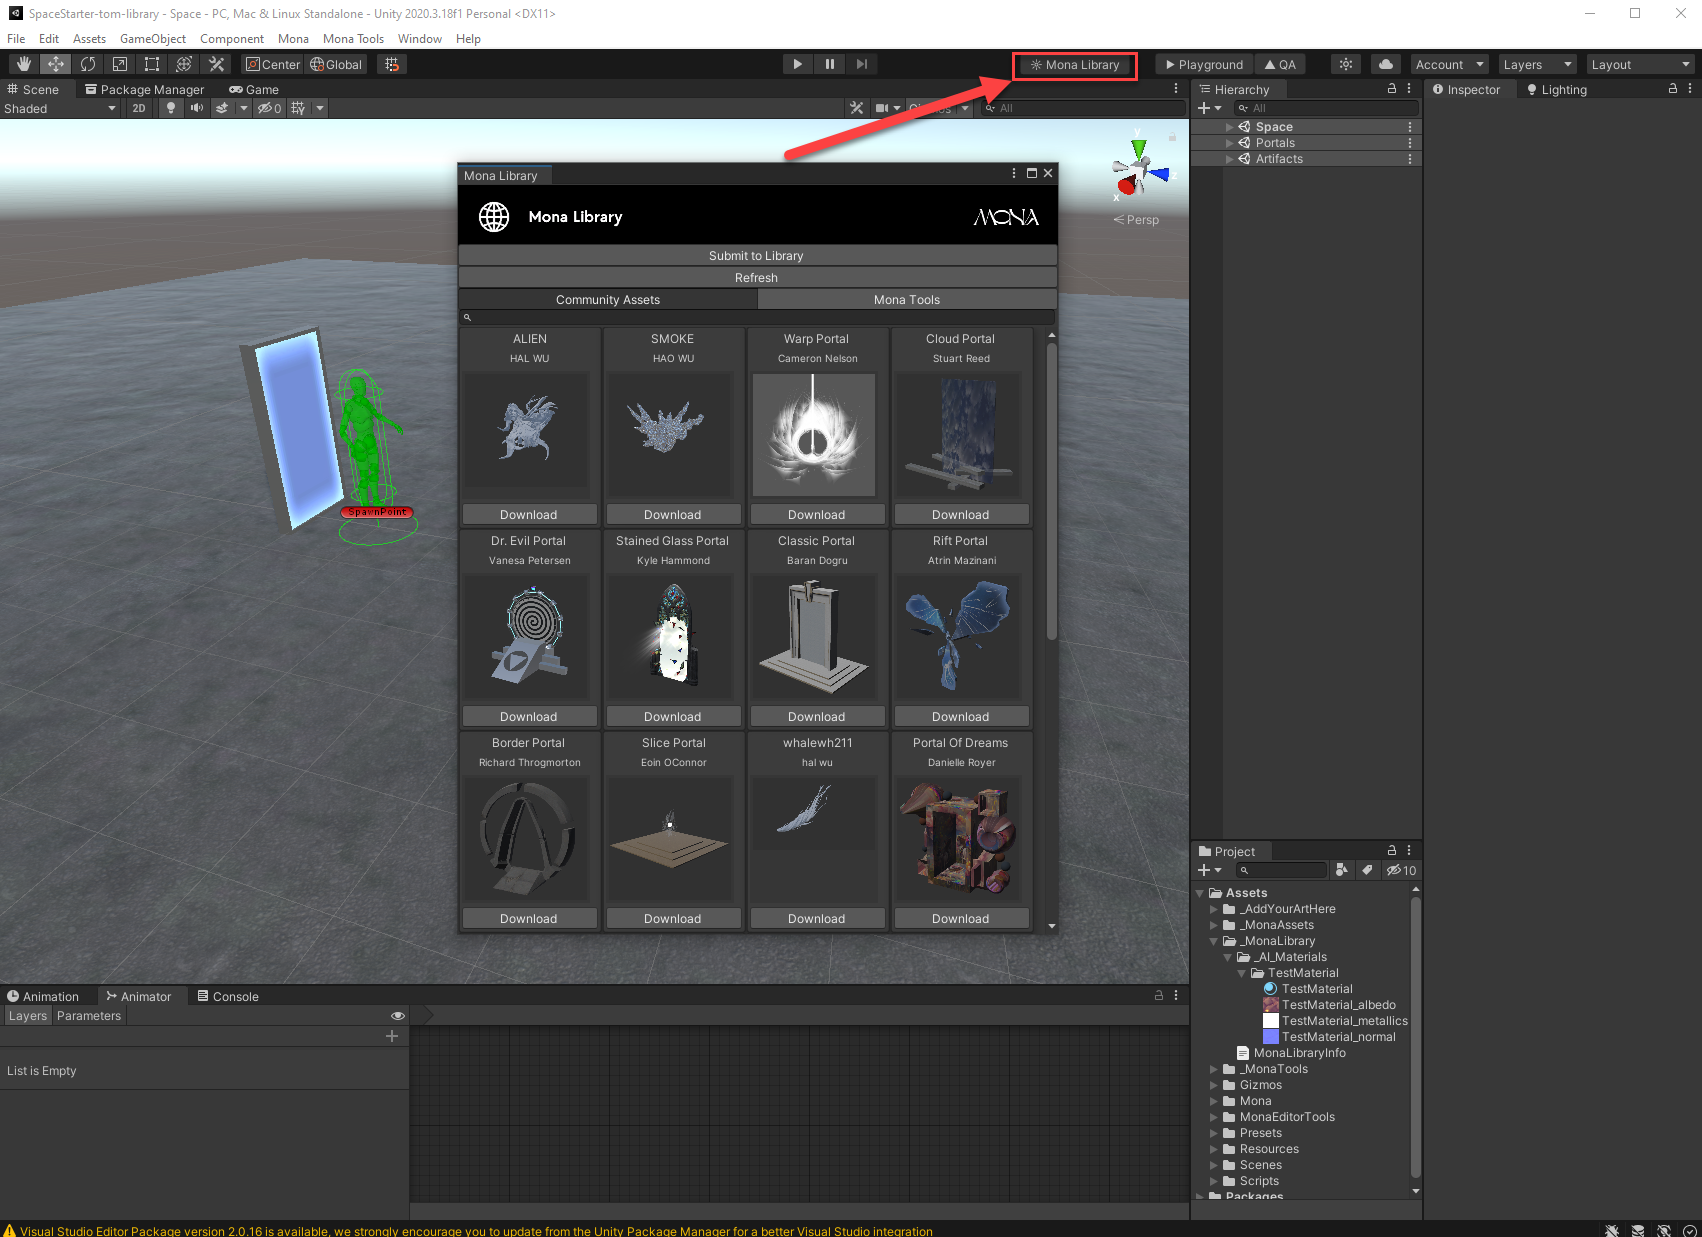Open collab sun icon near Account
The width and height of the screenshot is (1702, 1237).
(x=1346, y=64)
